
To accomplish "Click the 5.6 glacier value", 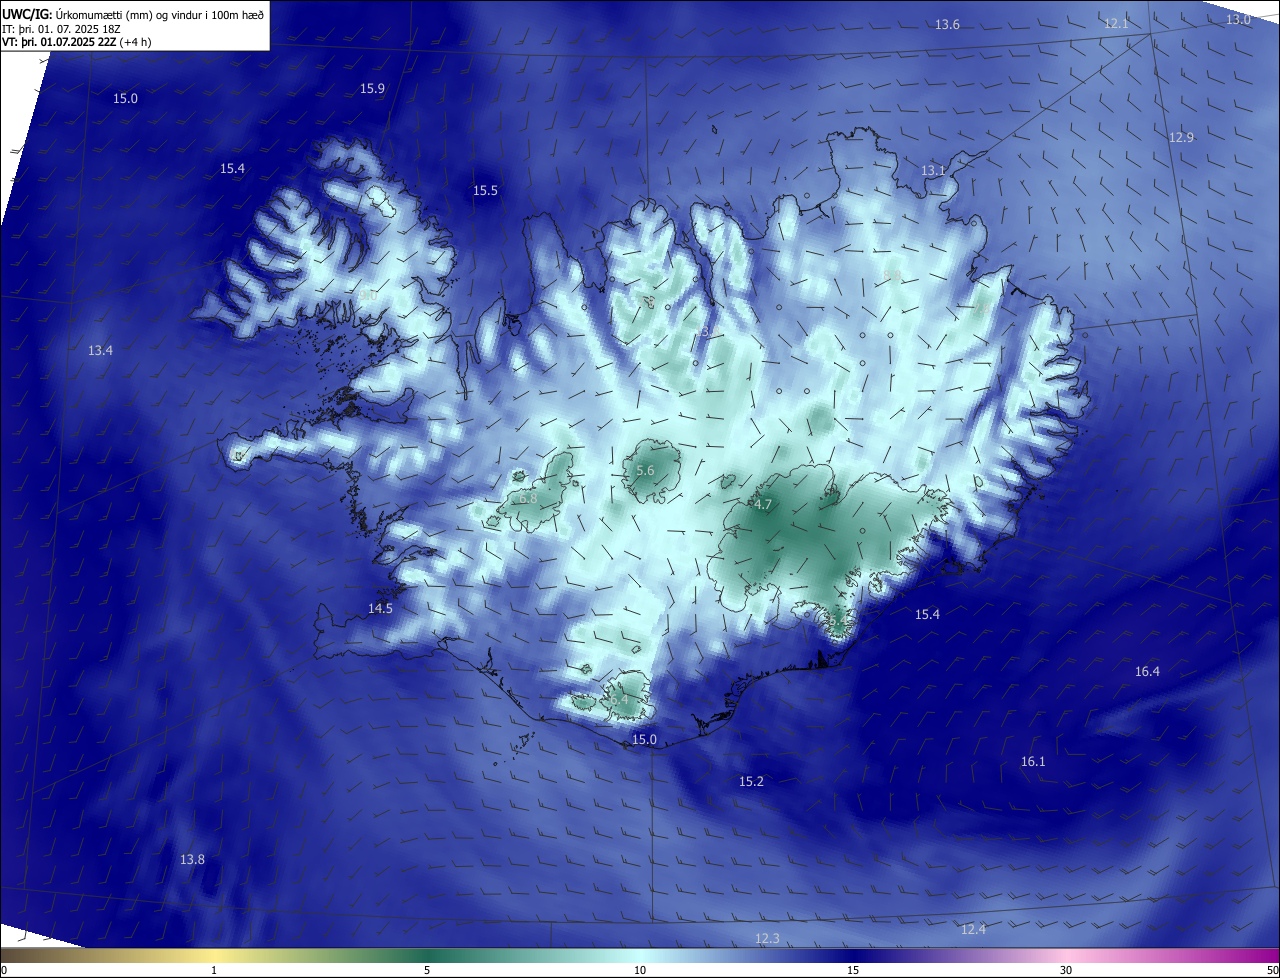I will pyautogui.click(x=645, y=471).
